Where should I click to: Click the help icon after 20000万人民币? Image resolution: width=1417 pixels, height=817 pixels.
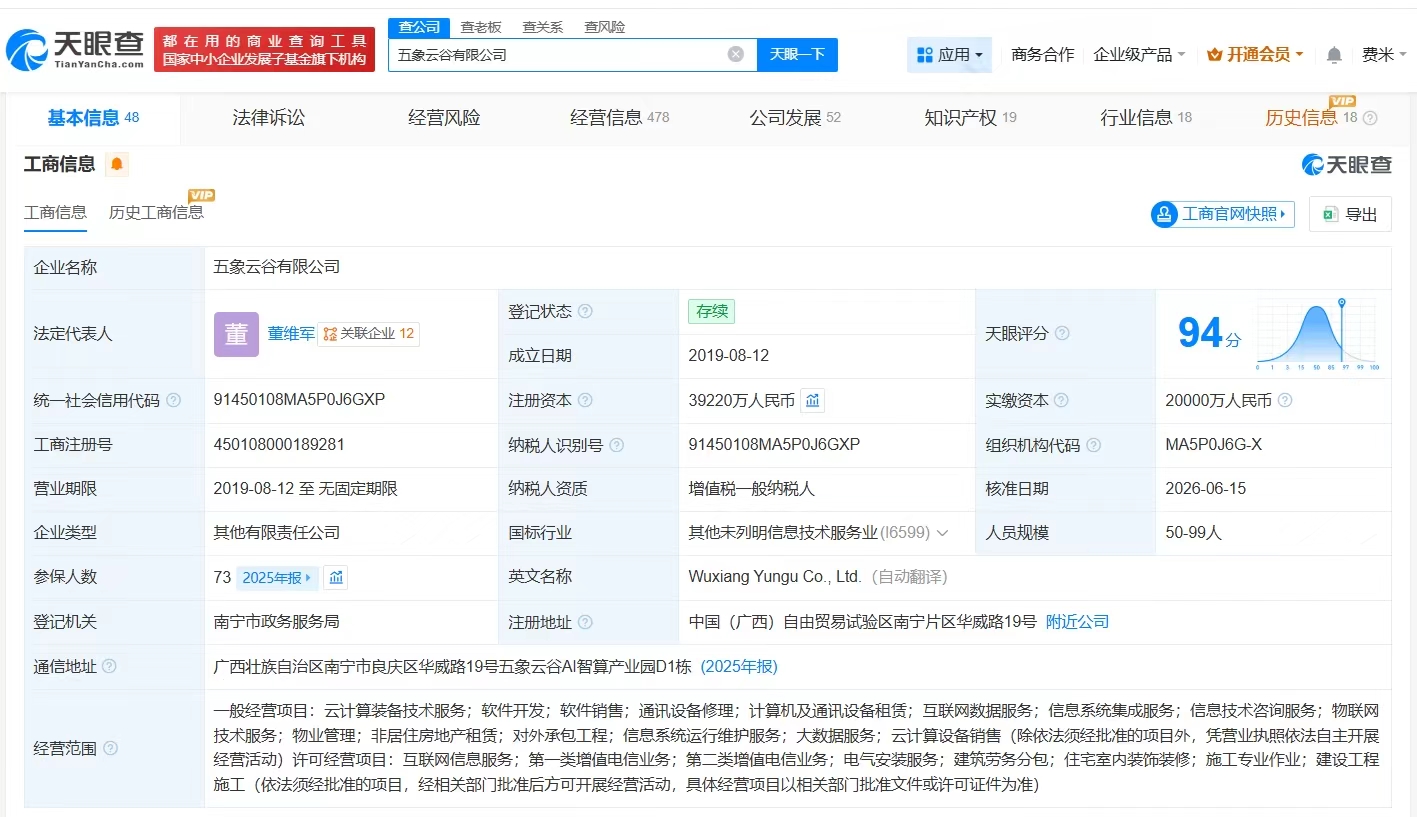(x=1285, y=401)
